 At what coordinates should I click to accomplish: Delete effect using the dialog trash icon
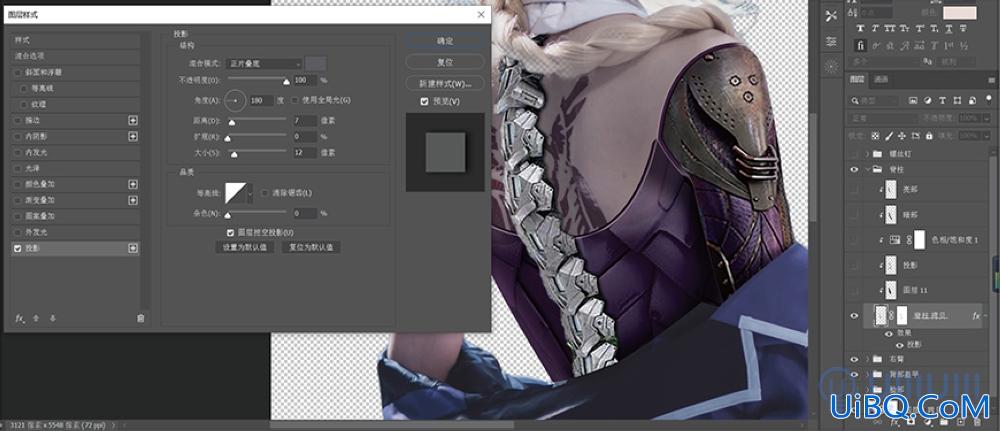point(141,318)
